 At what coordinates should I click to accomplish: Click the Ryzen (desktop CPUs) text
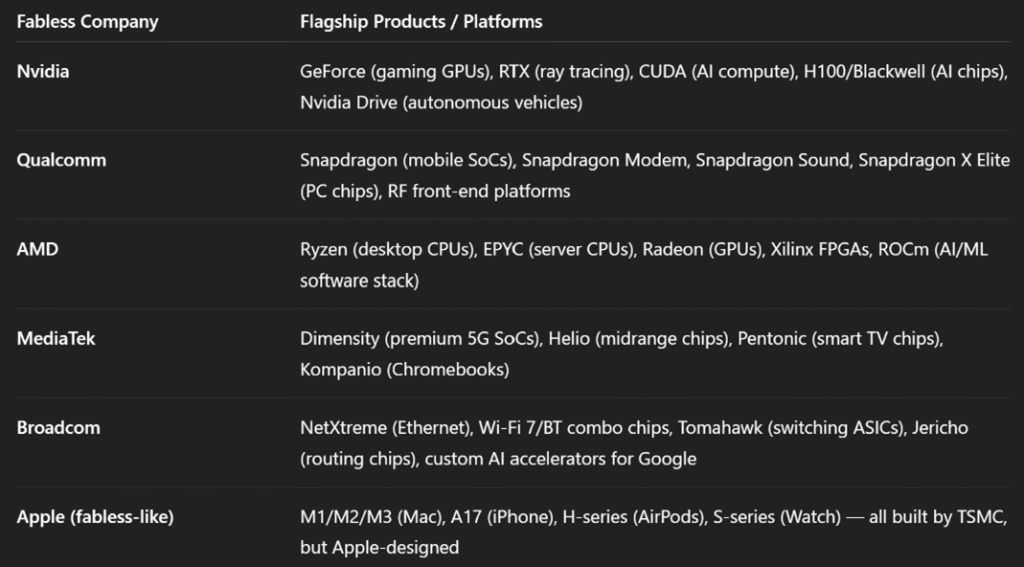(387, 249)
